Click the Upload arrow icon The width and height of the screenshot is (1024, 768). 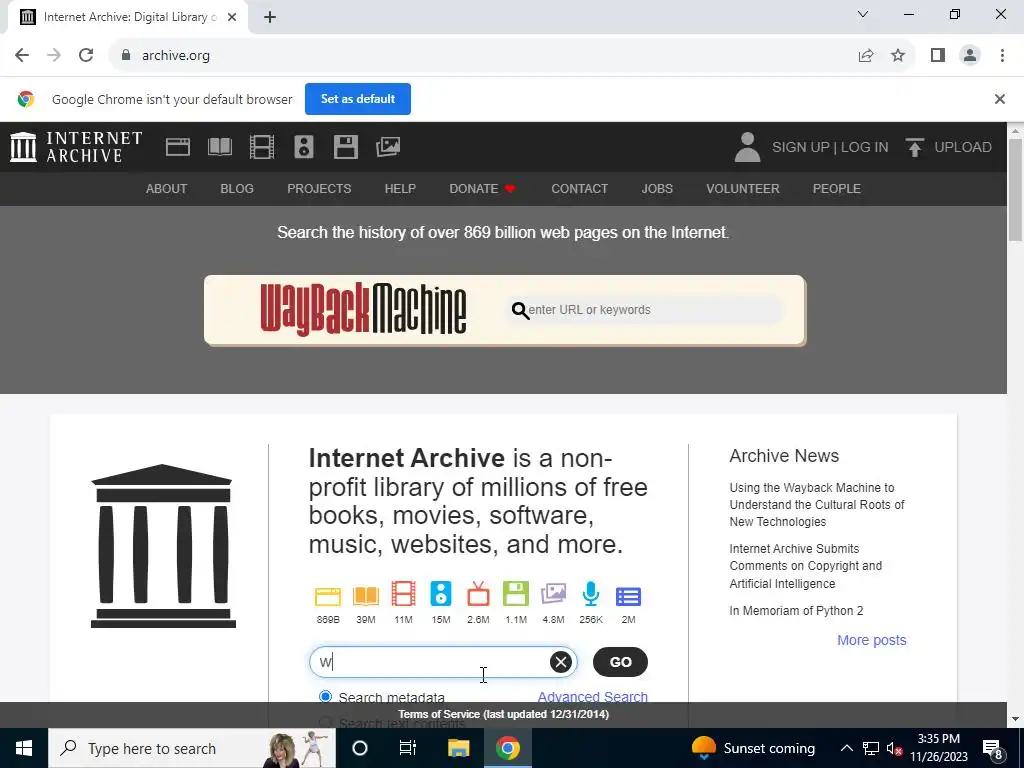click(914, 147)
